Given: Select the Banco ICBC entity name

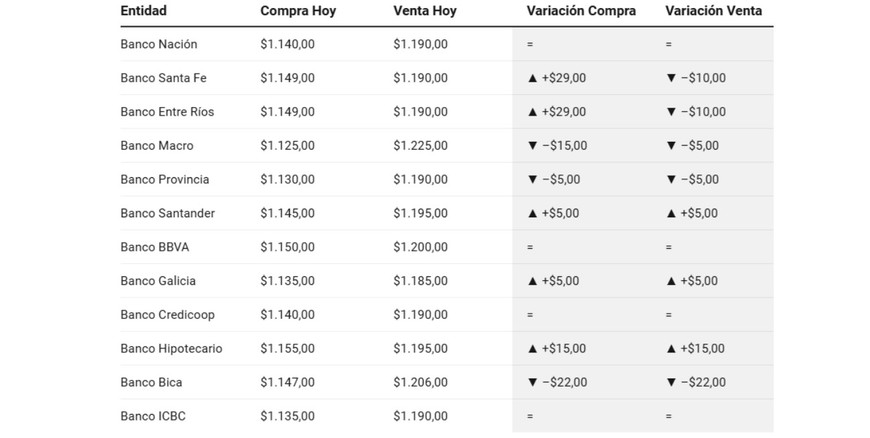Looking at the screenshot, I should point(153,416).
